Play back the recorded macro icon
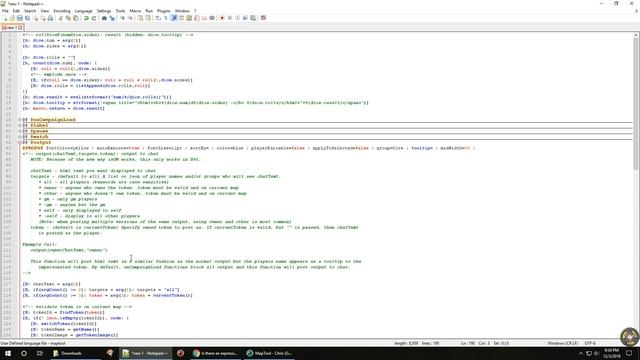The image size is (640, 360). click(x=237, y=18)
